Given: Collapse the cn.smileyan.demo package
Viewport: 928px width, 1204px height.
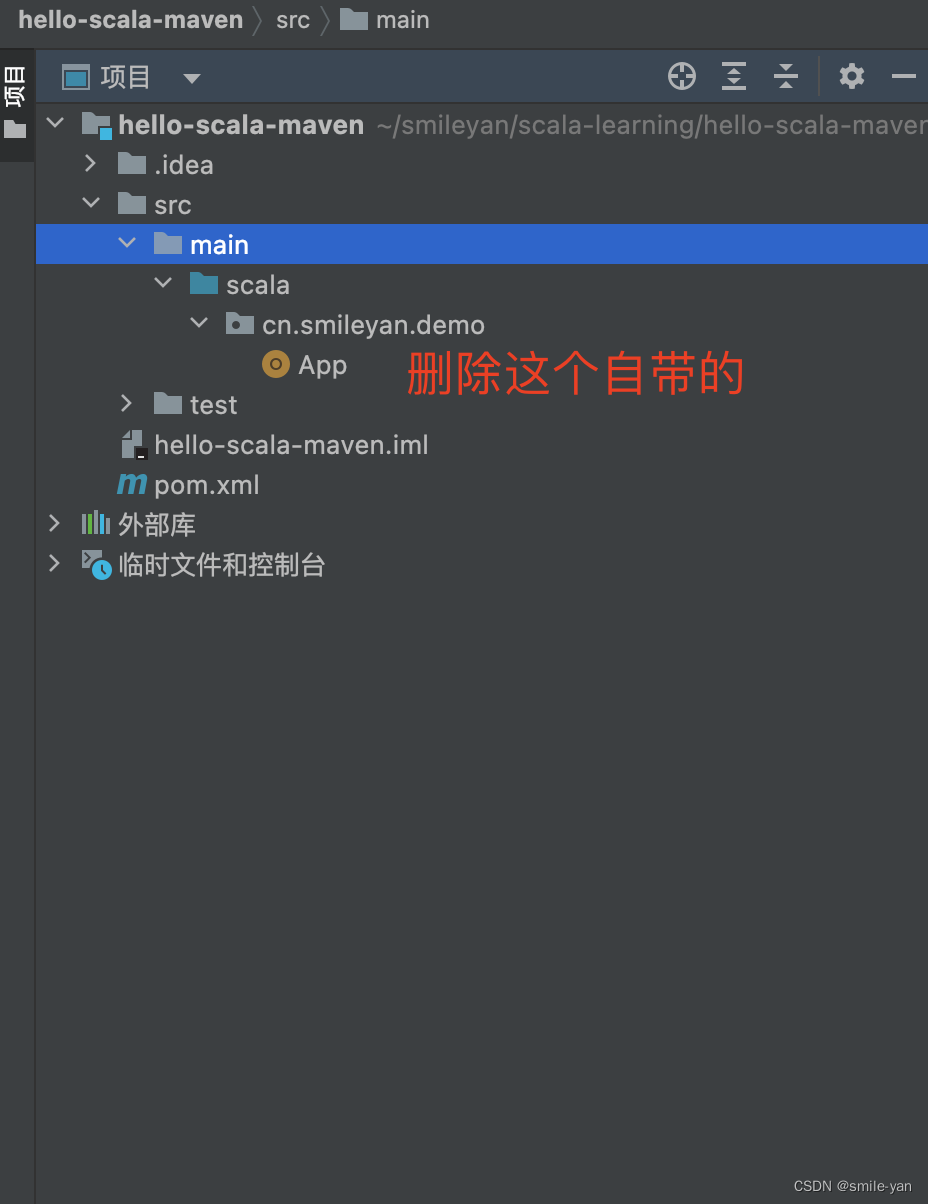Looking at the screenshot, I should 198,322.
